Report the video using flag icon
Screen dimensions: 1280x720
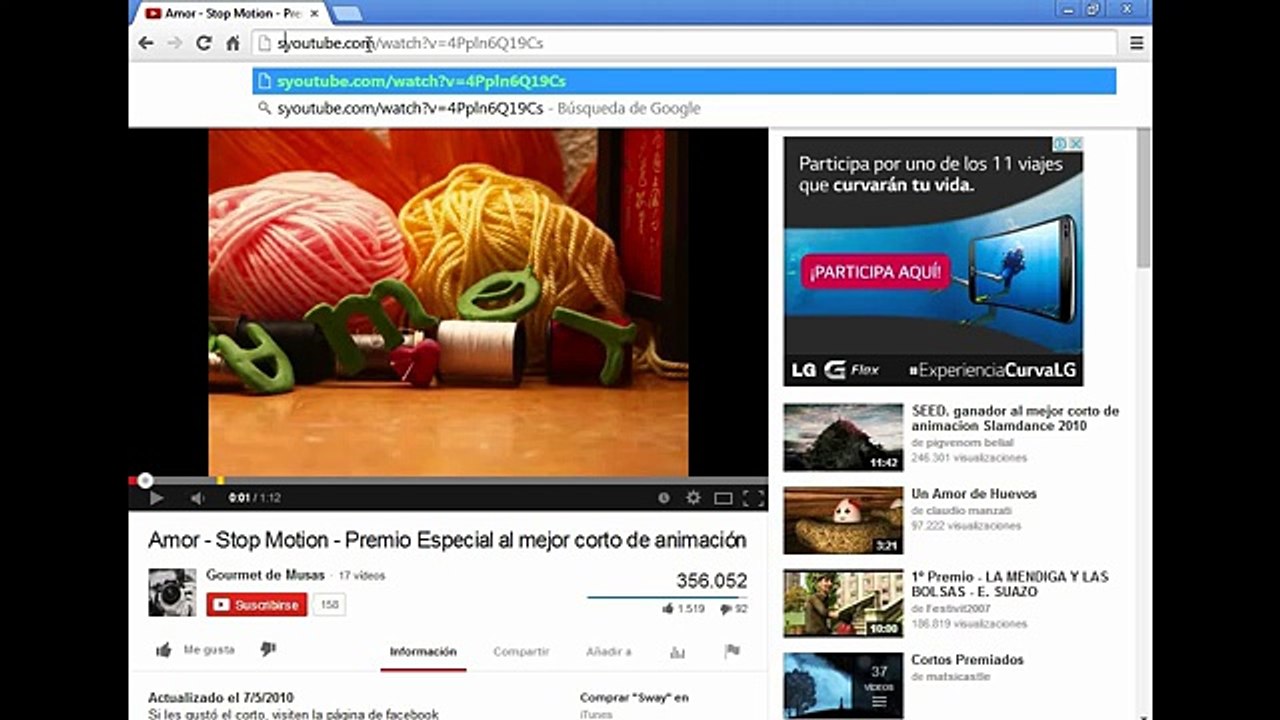click(x=732, y=651)
